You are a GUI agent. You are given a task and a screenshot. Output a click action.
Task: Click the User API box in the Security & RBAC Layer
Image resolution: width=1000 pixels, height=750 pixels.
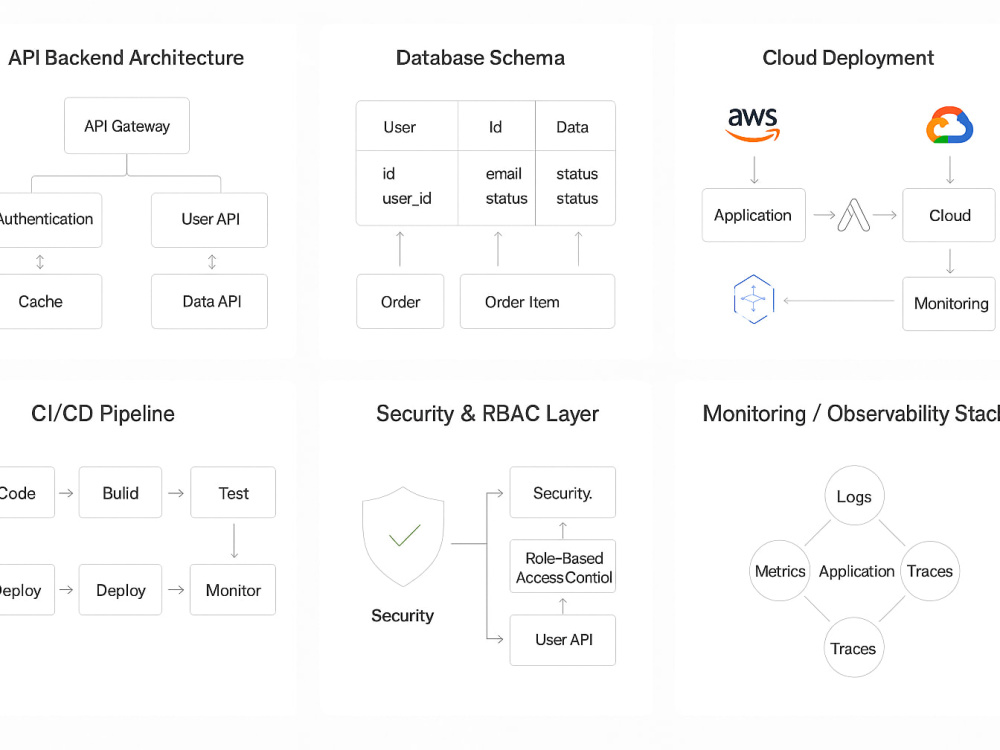pyautogui.click(x=562, y=640)
